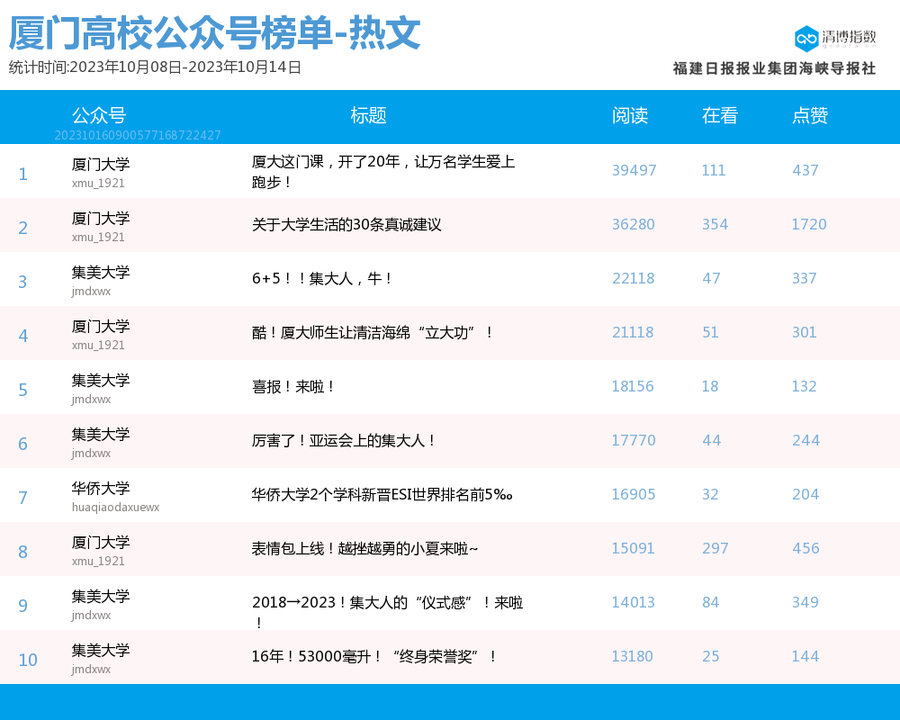This screenshot has height=720, width=900.
Task: Open article 华侨大学2个学科新晋ESI世界排名
Action: pos(382,494)
